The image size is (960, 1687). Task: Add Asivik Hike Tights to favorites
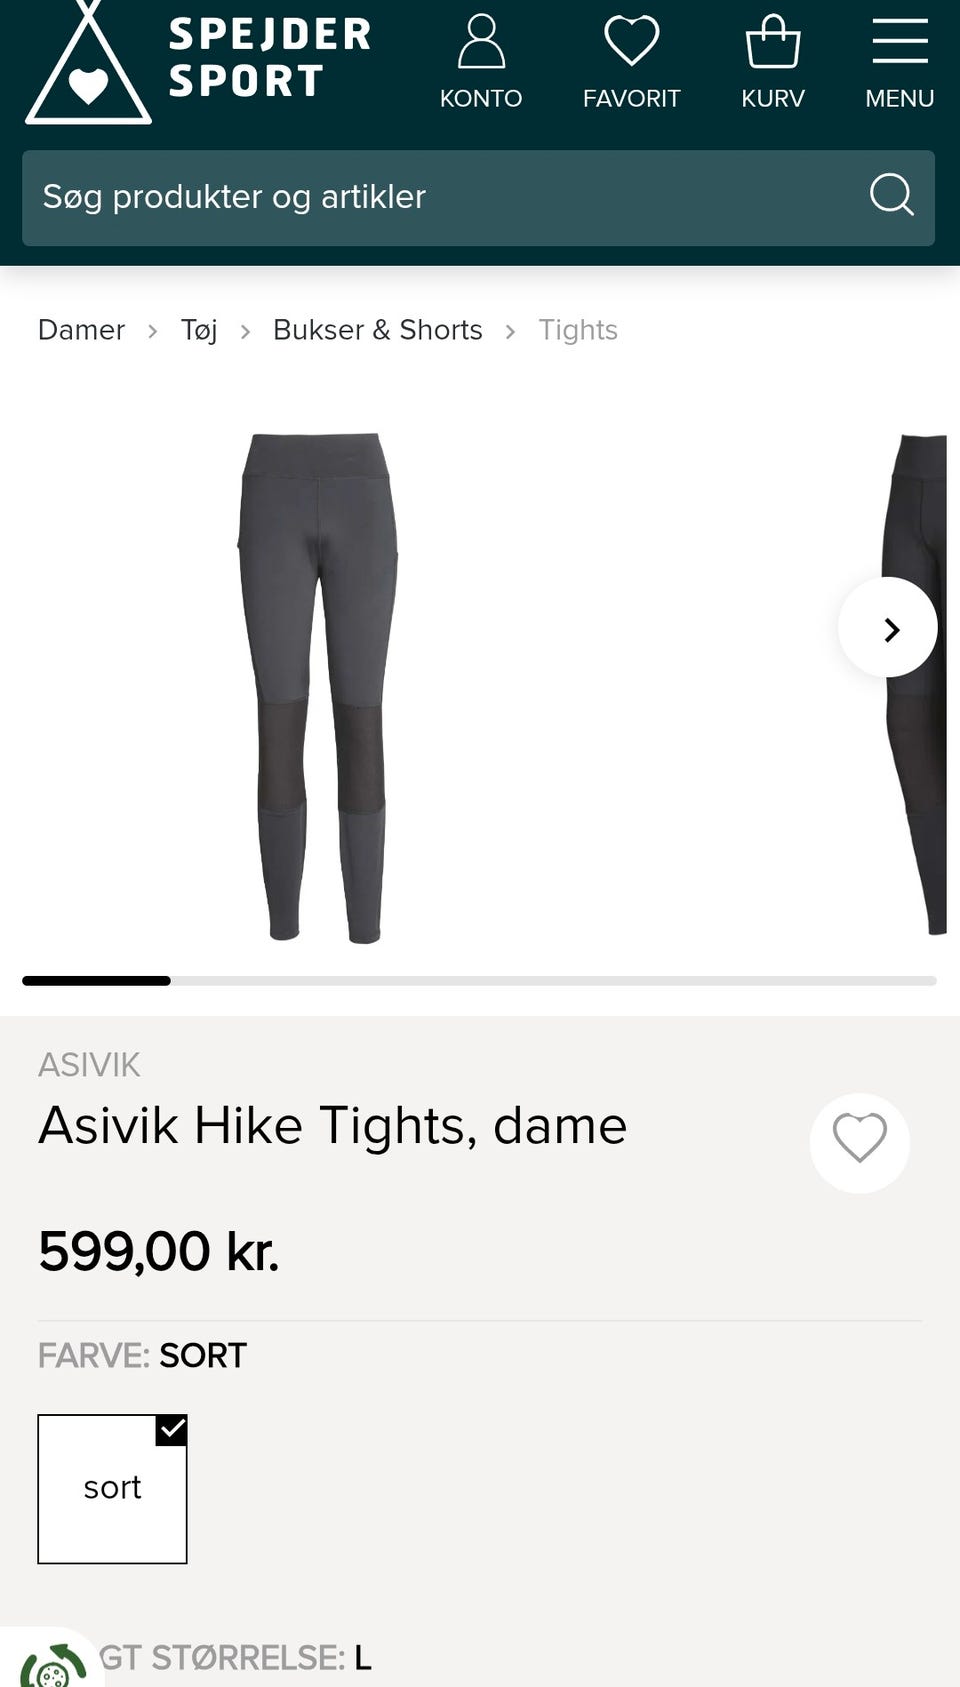tap(859, 1142)
